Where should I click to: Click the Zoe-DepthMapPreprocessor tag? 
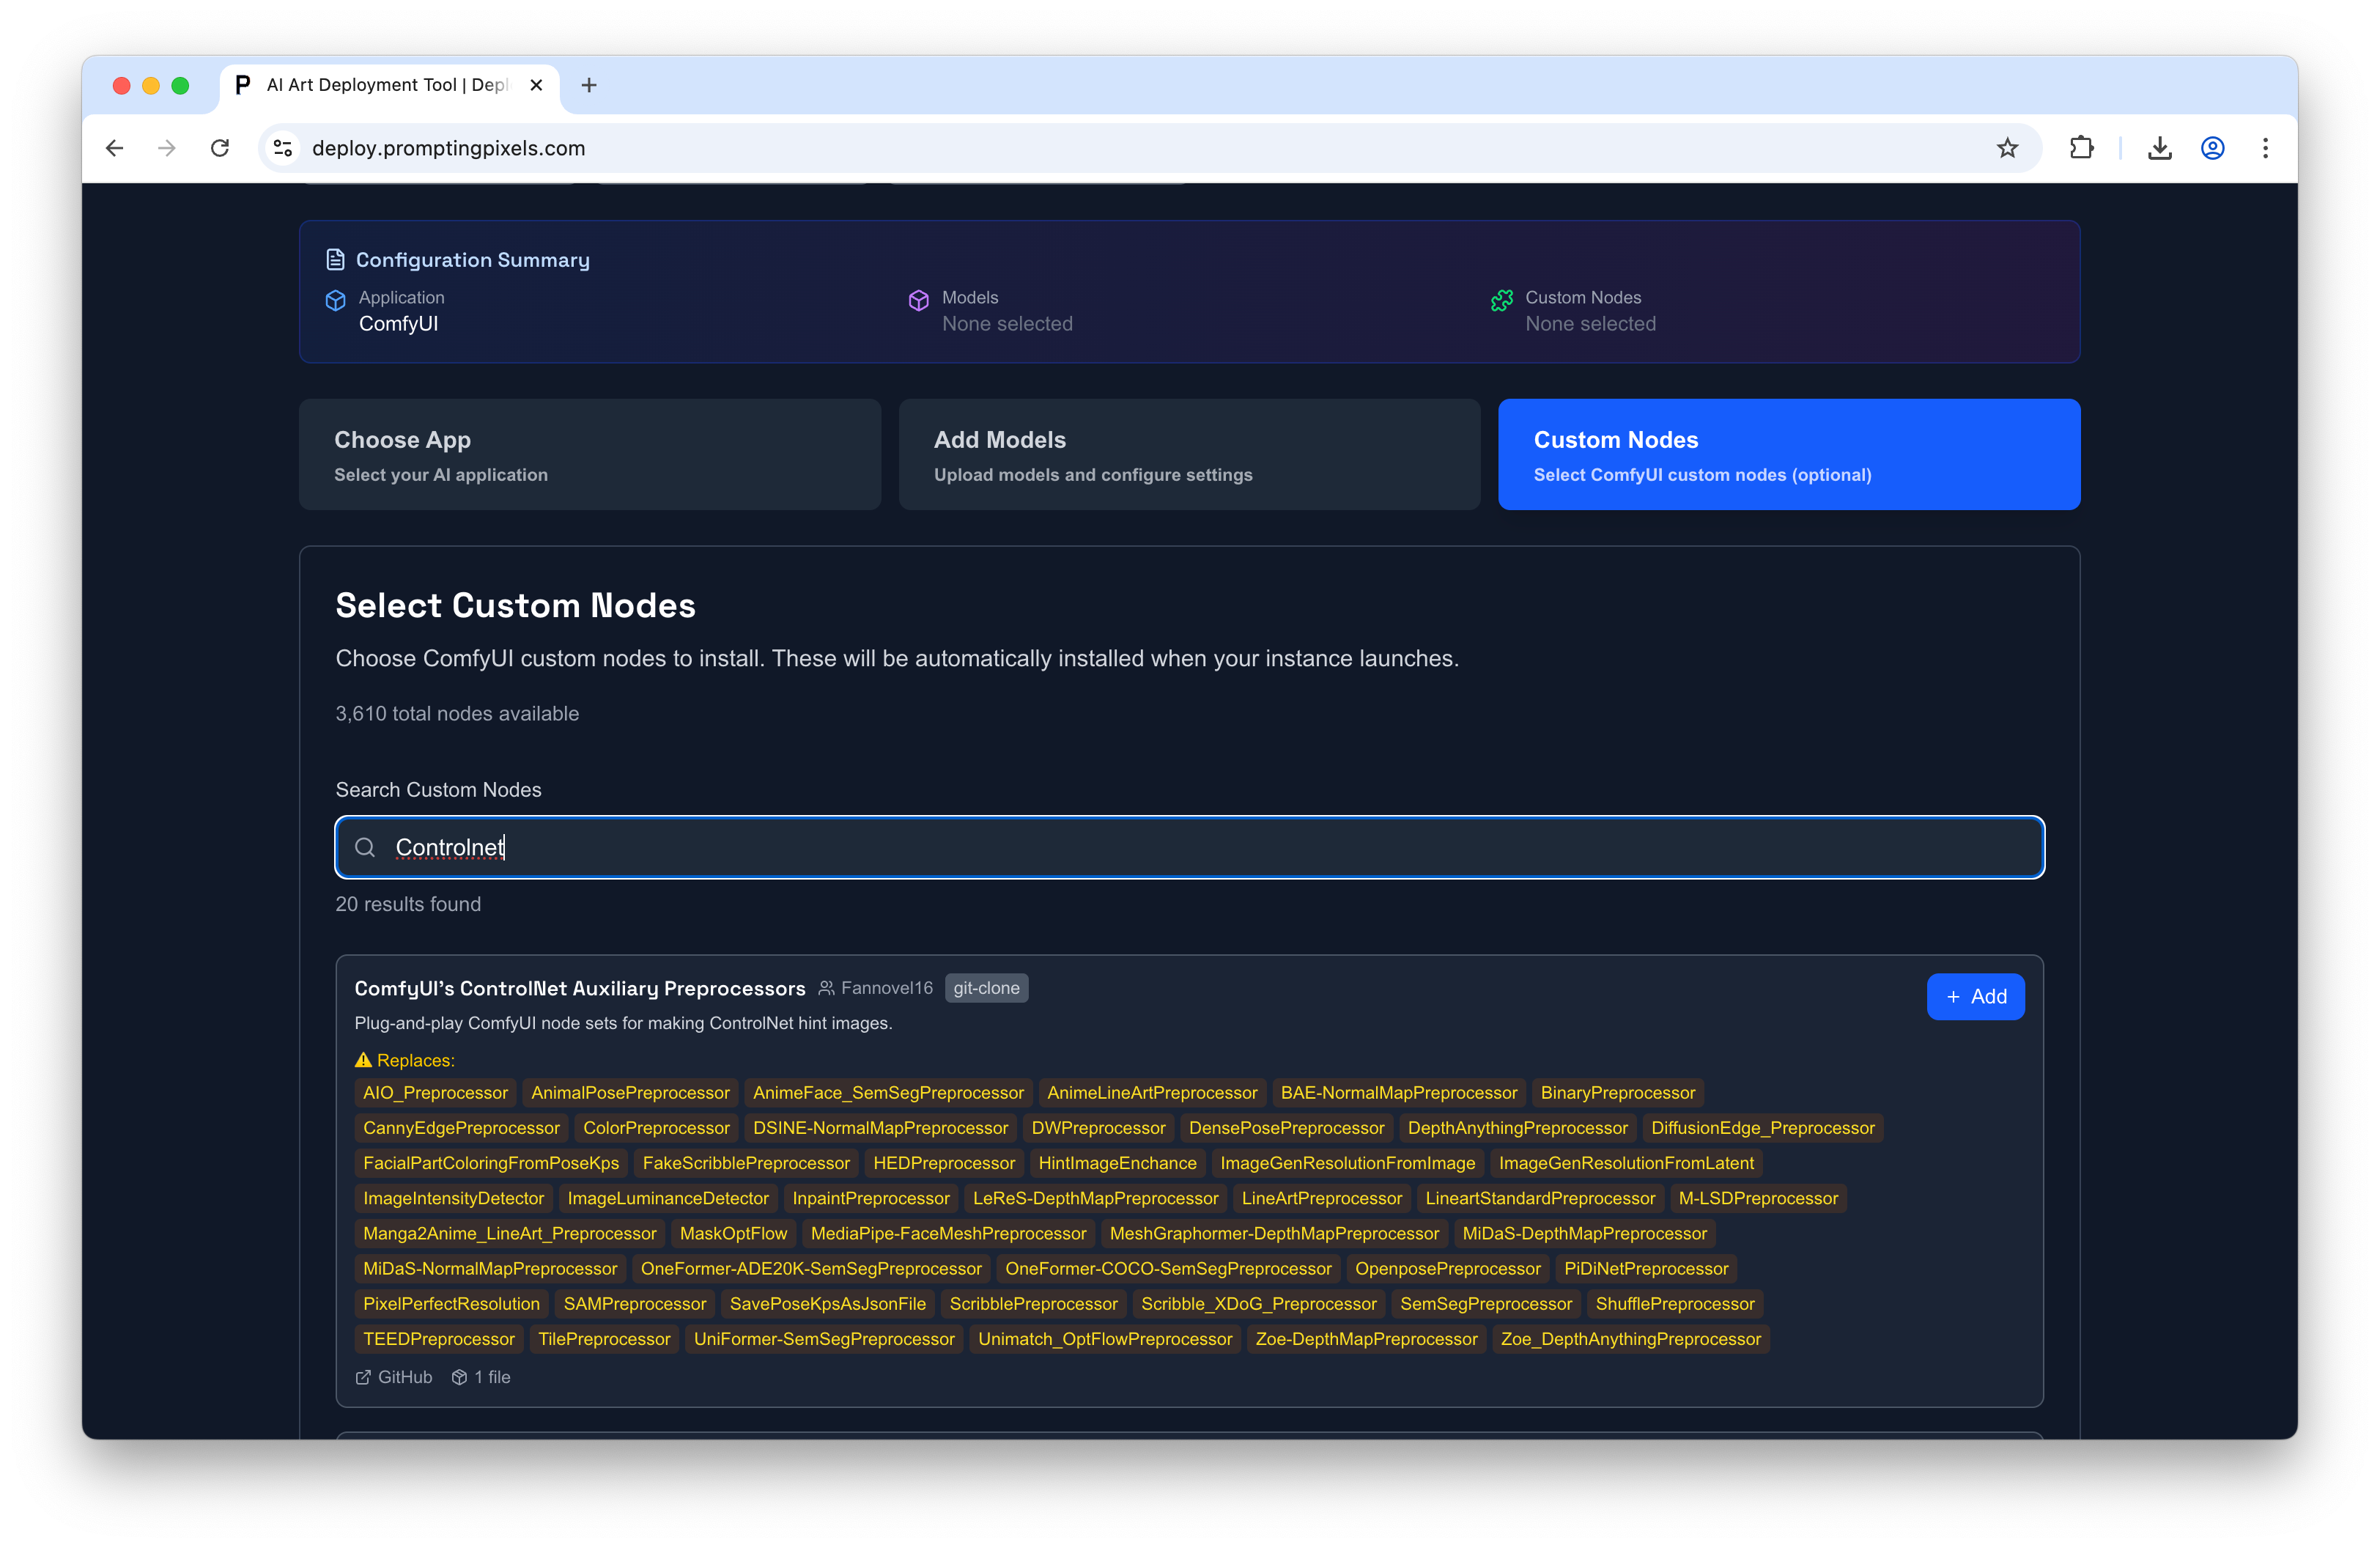click(1366, 1339)
